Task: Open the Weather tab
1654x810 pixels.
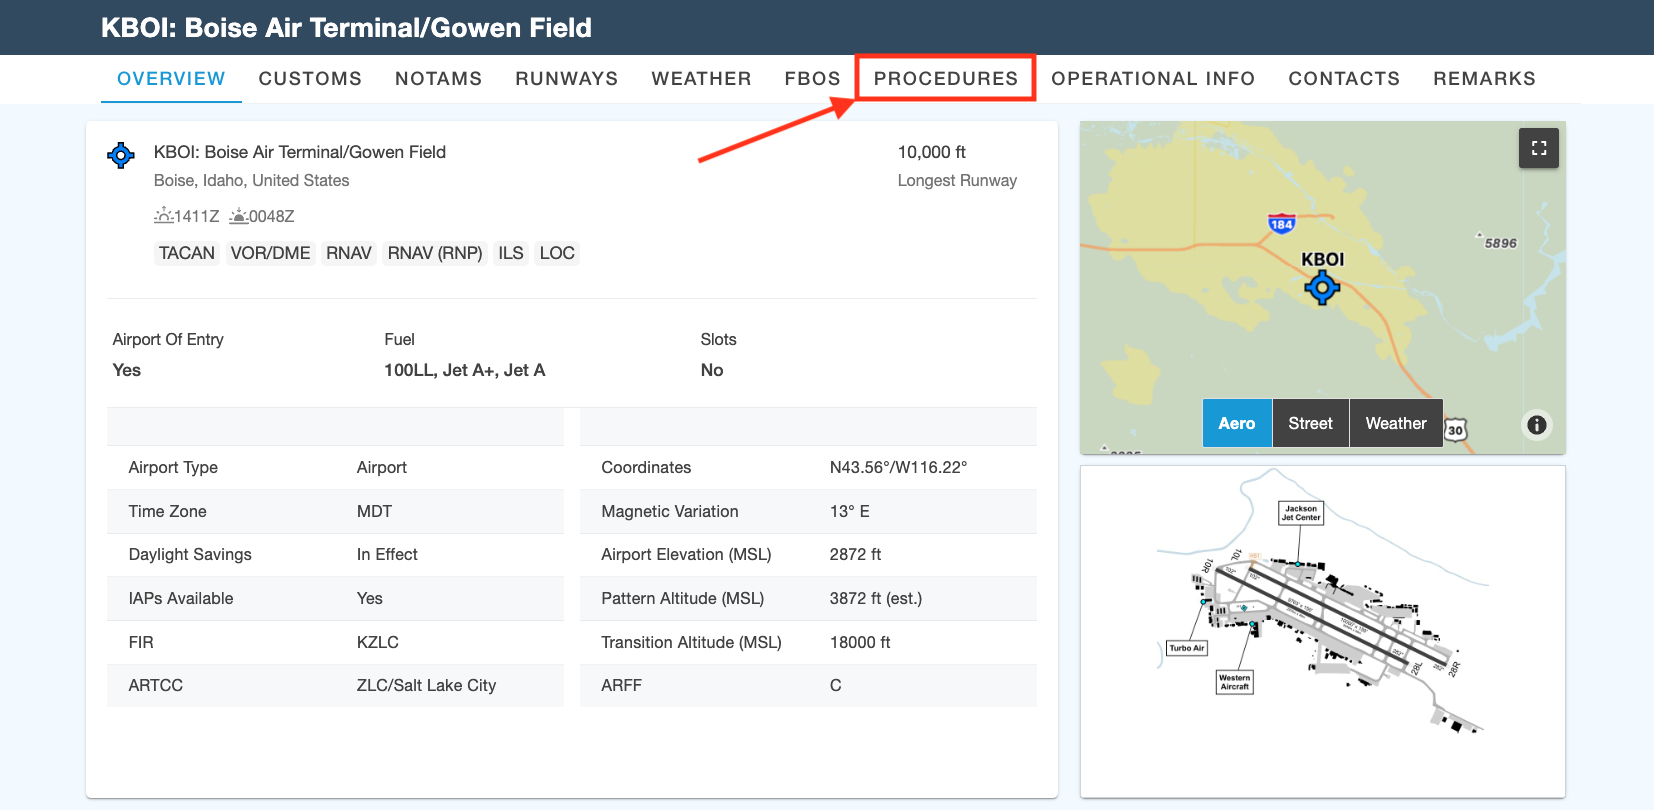Action: click(701, 79)
